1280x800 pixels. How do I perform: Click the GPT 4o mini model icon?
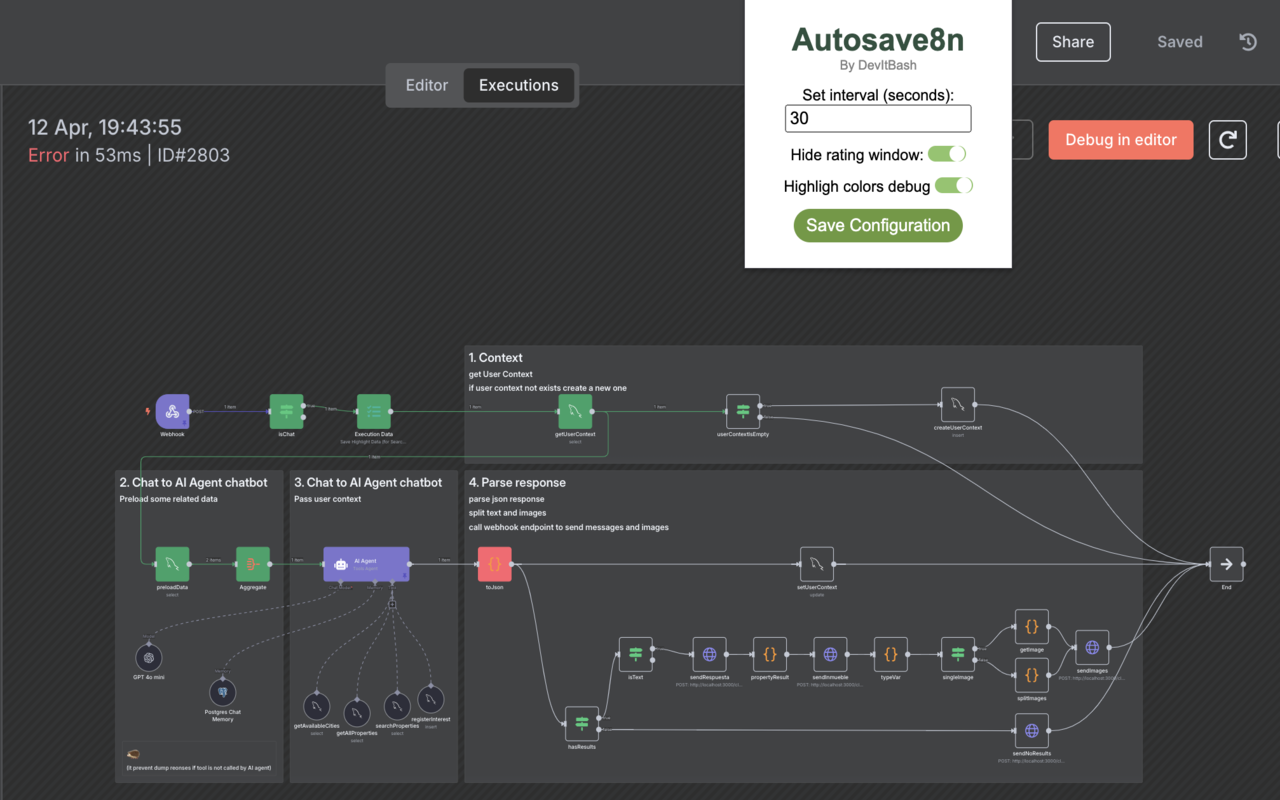[x=148, y=657]
